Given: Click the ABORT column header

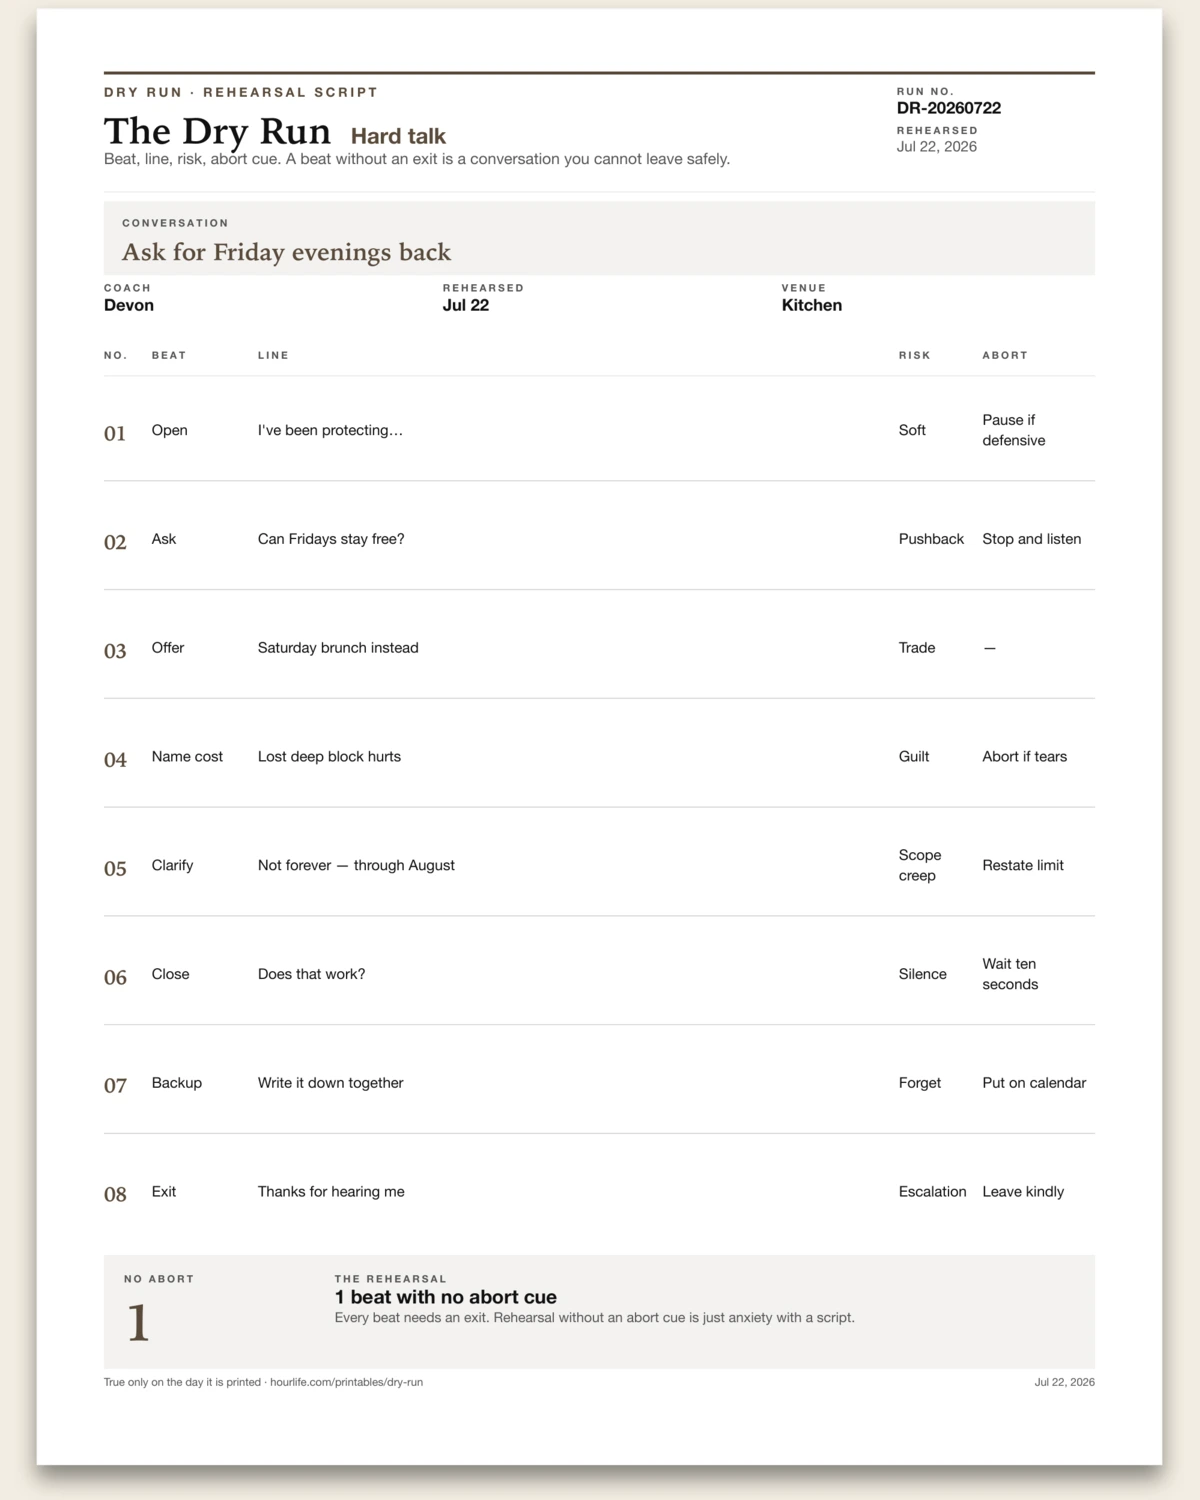Looking at the screenshot, I should click(1005, 355).
